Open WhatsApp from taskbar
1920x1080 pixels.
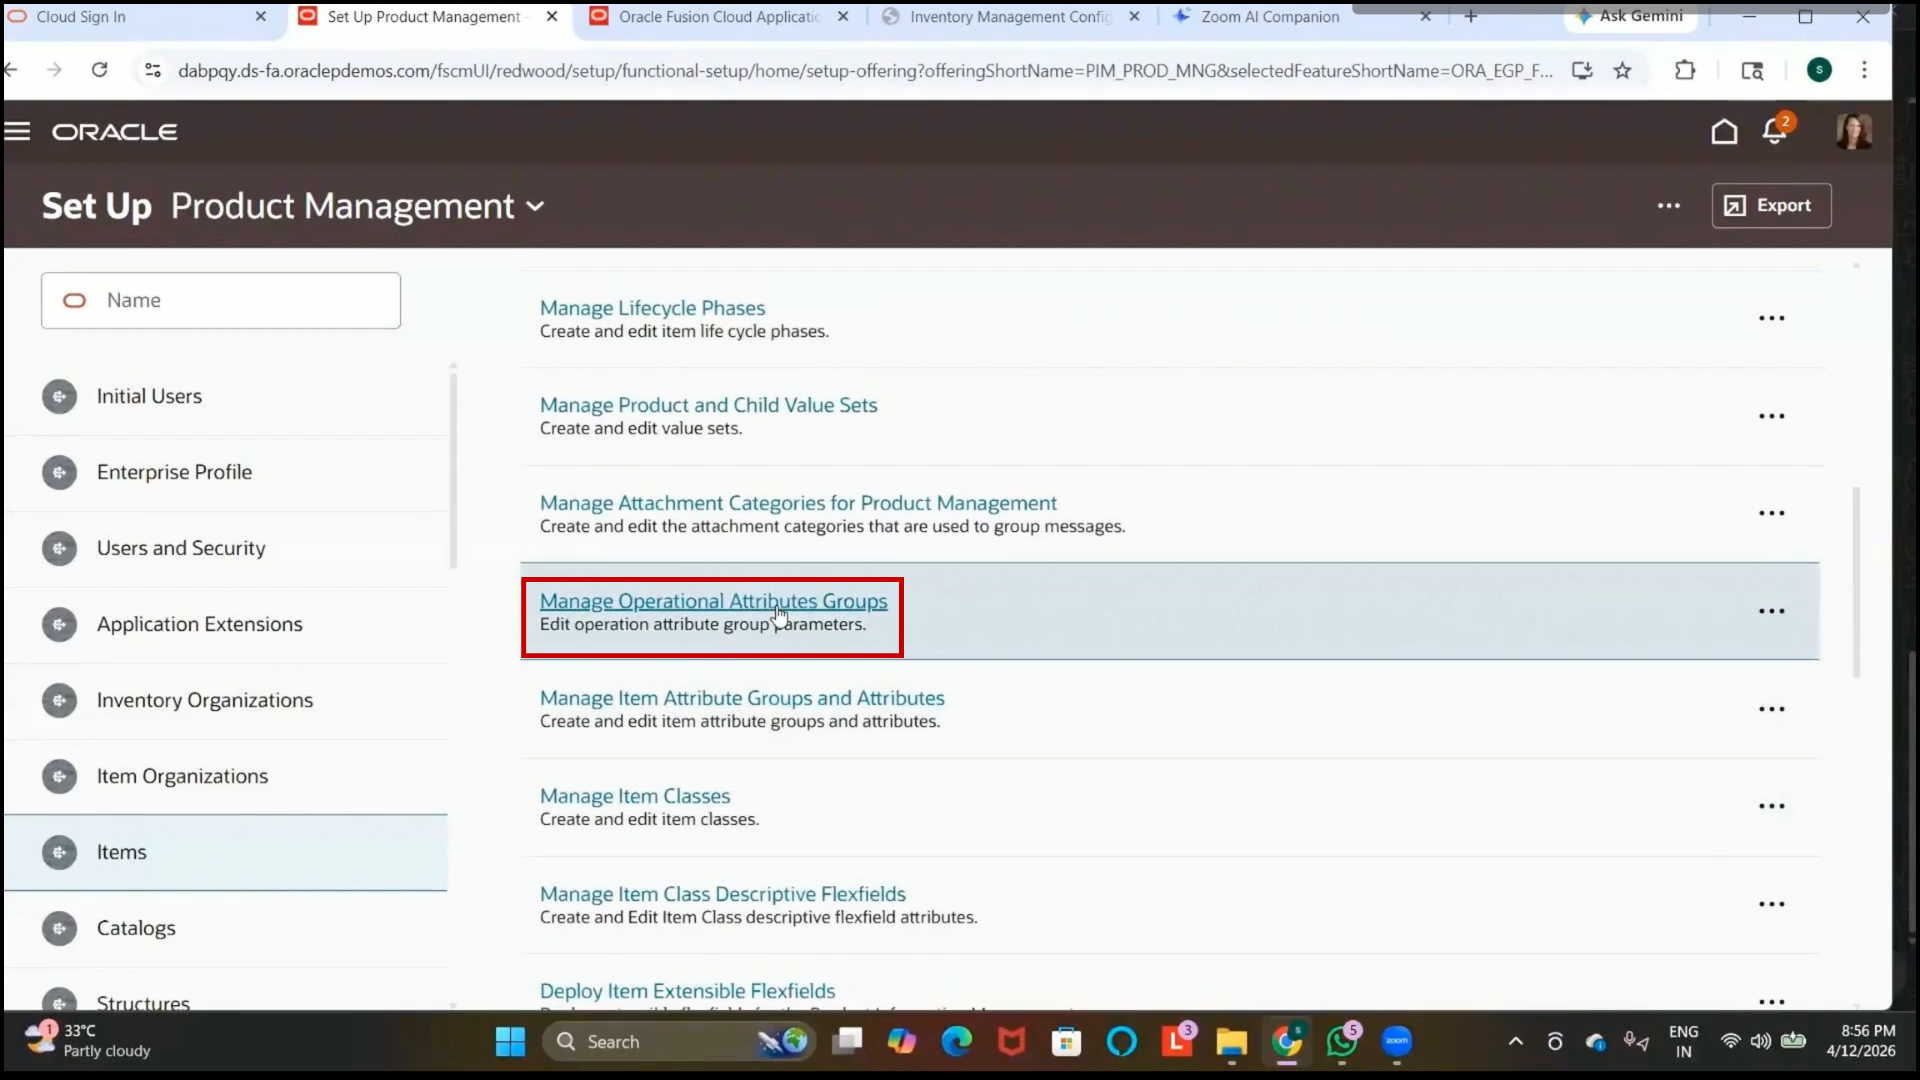click(1342, 1042)
